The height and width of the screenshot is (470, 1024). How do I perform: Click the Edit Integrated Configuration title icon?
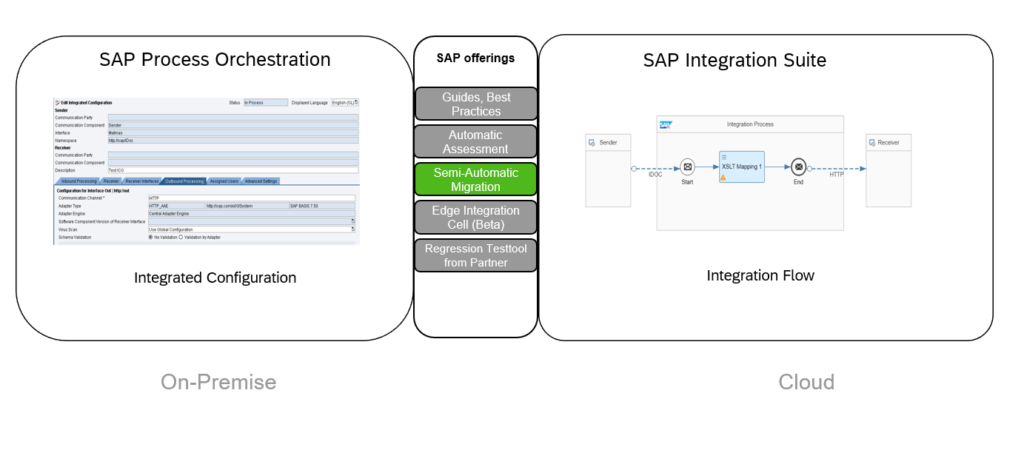click(x=57, y=103)
